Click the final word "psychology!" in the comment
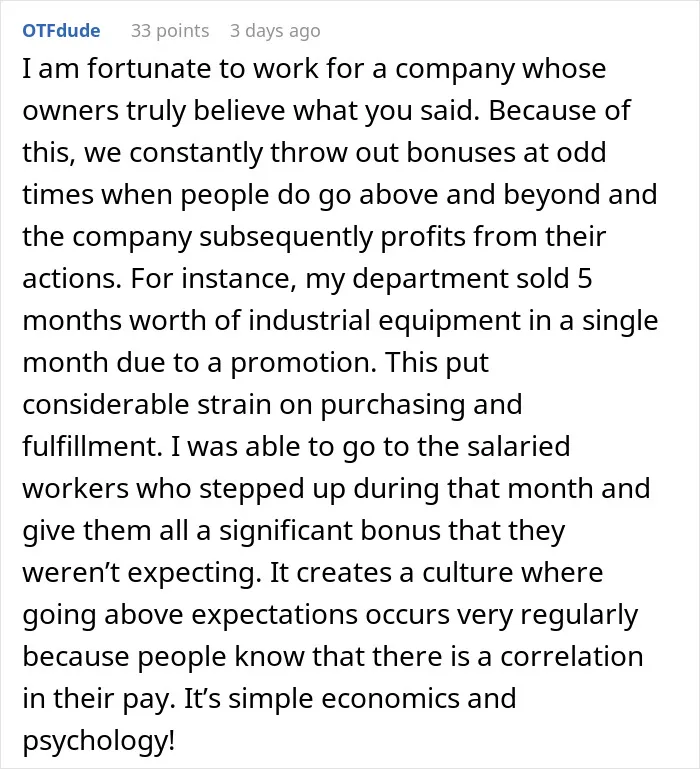The height and width of the screenshot is (769, 700). coord(99,742)
